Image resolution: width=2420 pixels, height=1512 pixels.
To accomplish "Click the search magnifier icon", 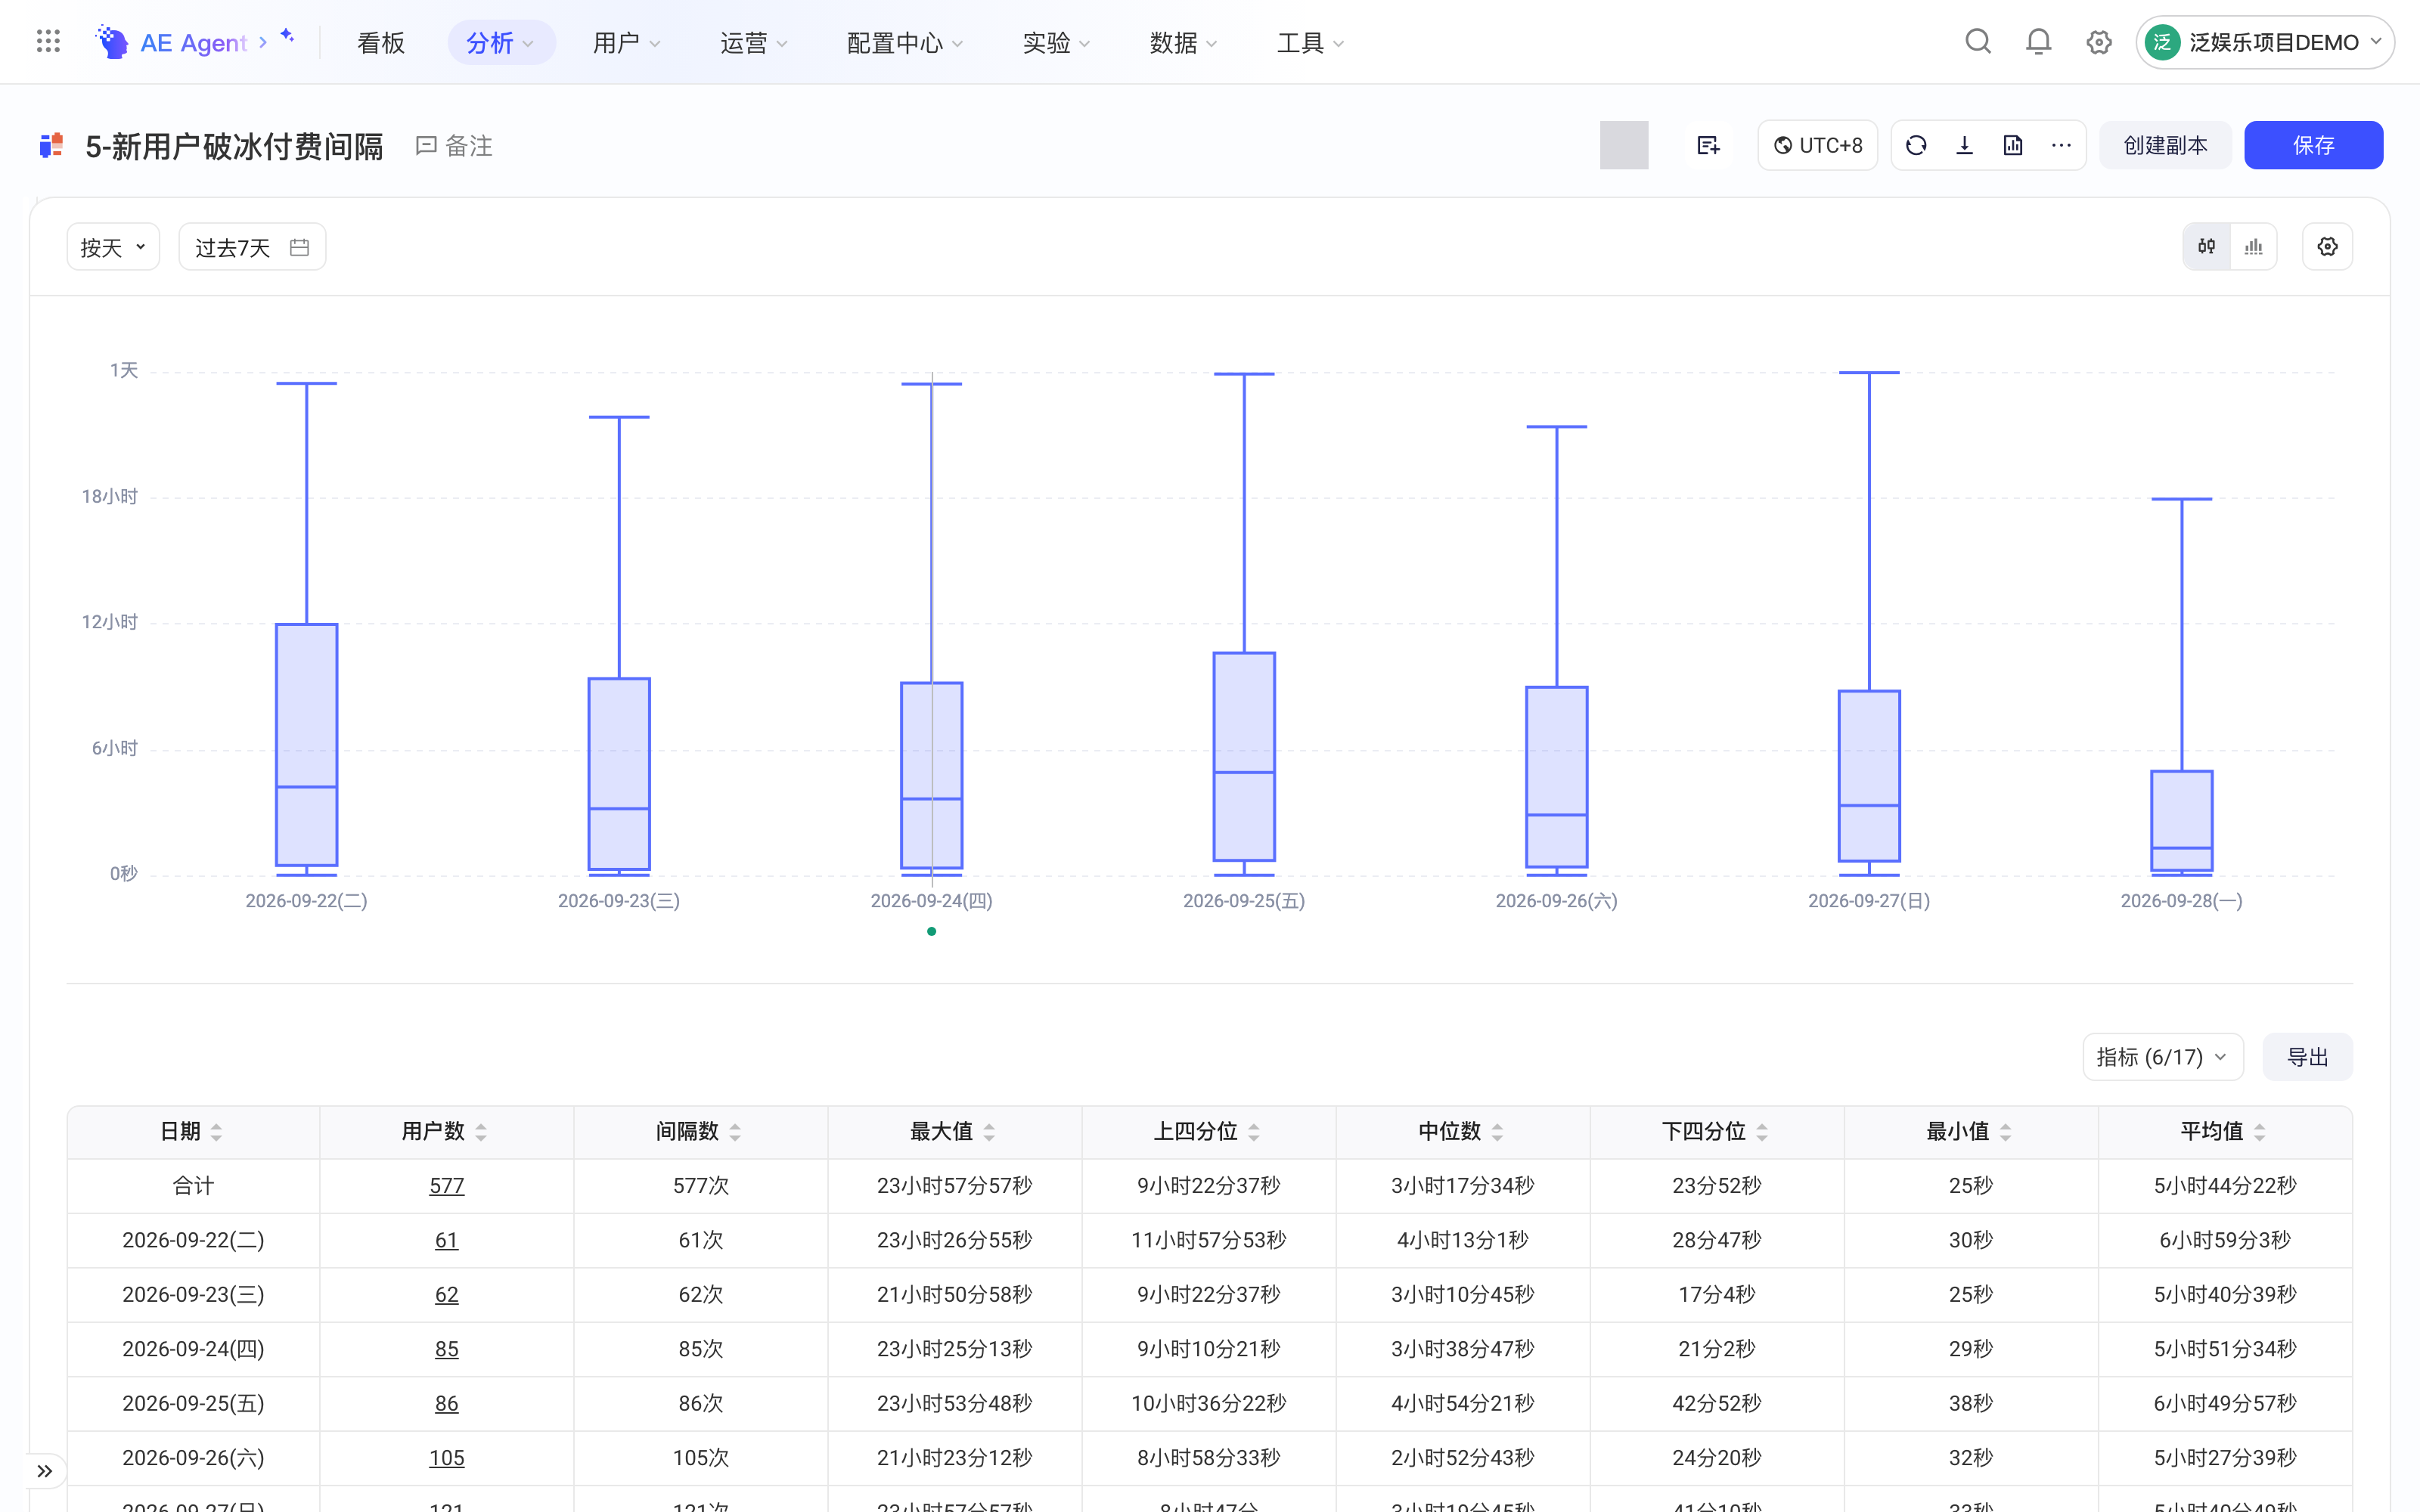I will pos(1977,42).
